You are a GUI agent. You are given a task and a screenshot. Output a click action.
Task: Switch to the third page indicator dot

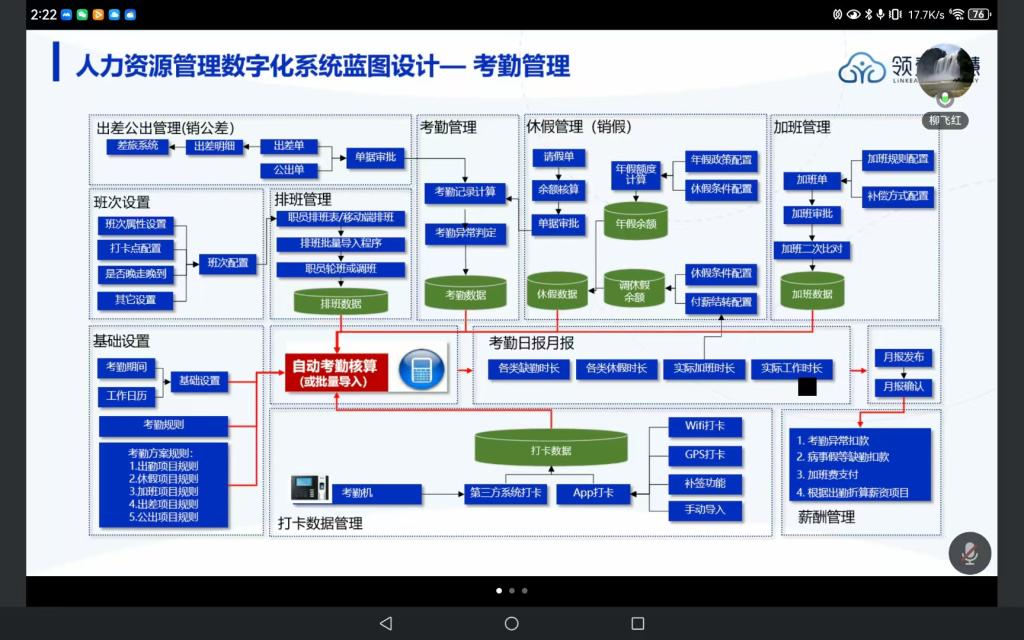point(524,590)
